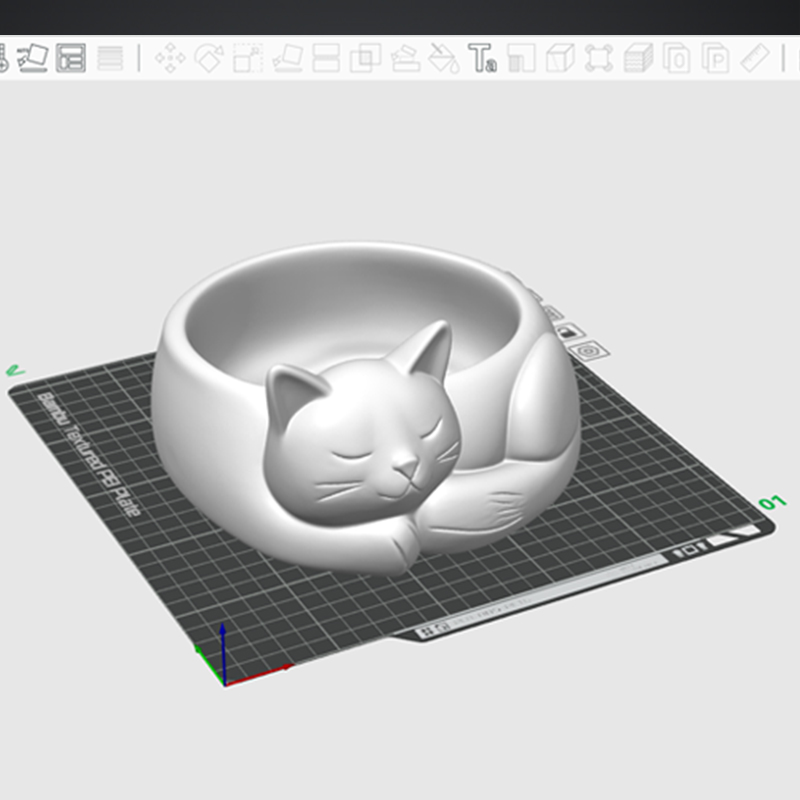Select the Cut tool
Image resolution: width=800 pixels, height=800 pixels.
326,58
